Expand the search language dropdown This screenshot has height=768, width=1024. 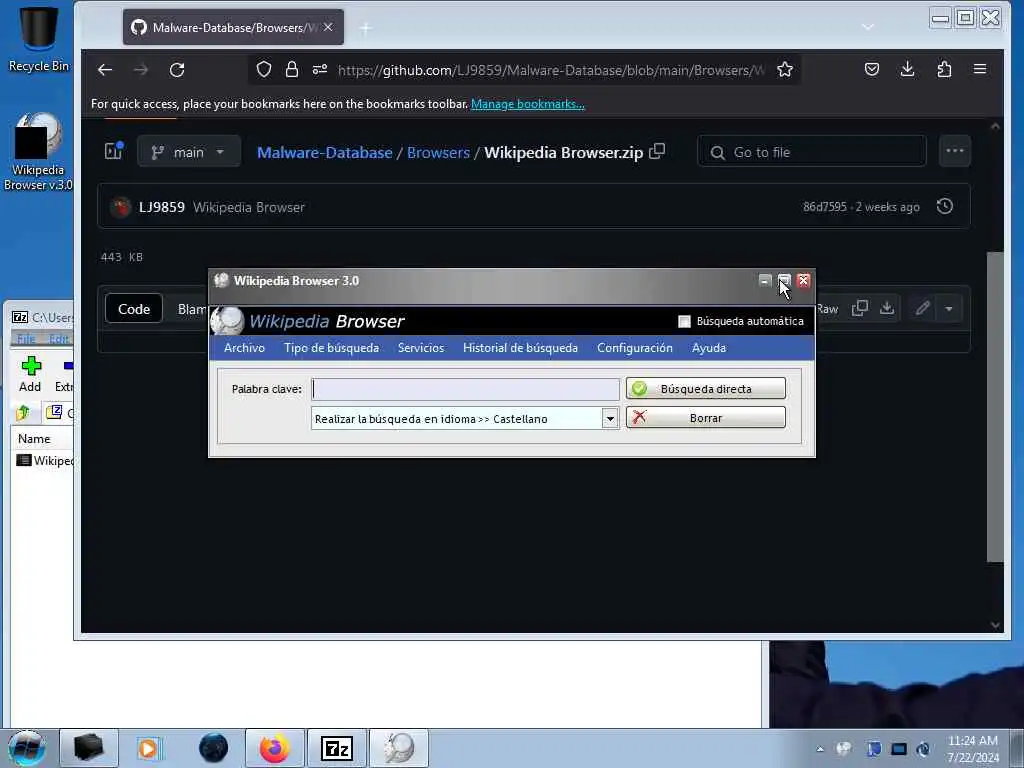pos(609,419)
